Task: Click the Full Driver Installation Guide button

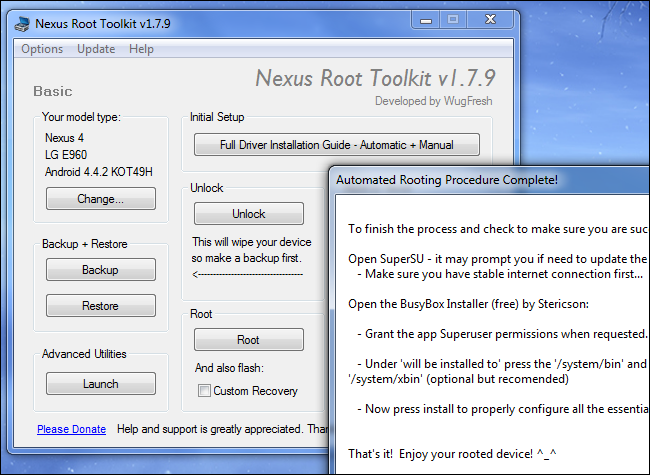Action: pos(337,145)
